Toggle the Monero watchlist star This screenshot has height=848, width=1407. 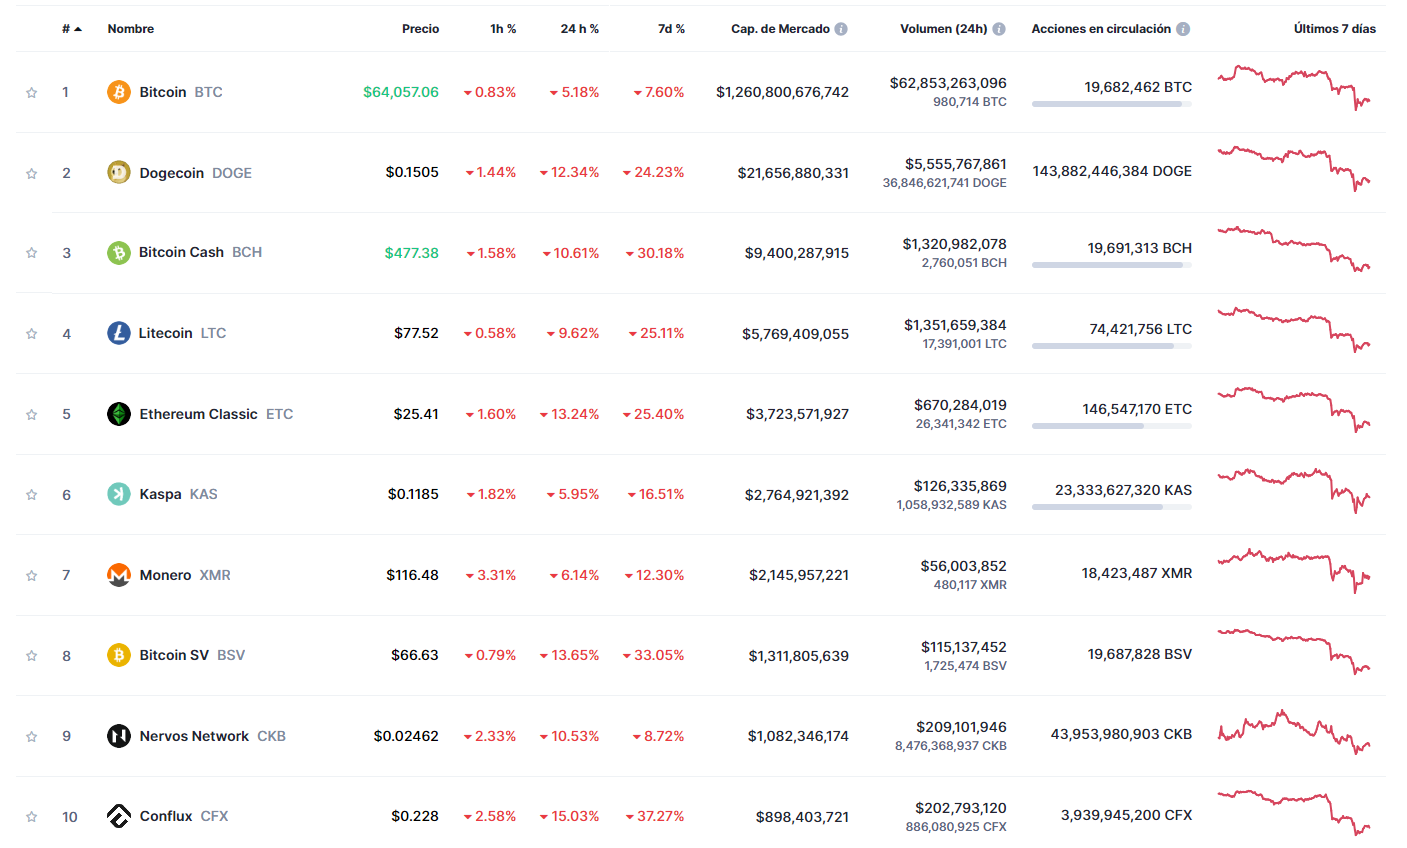pos(31,575)
